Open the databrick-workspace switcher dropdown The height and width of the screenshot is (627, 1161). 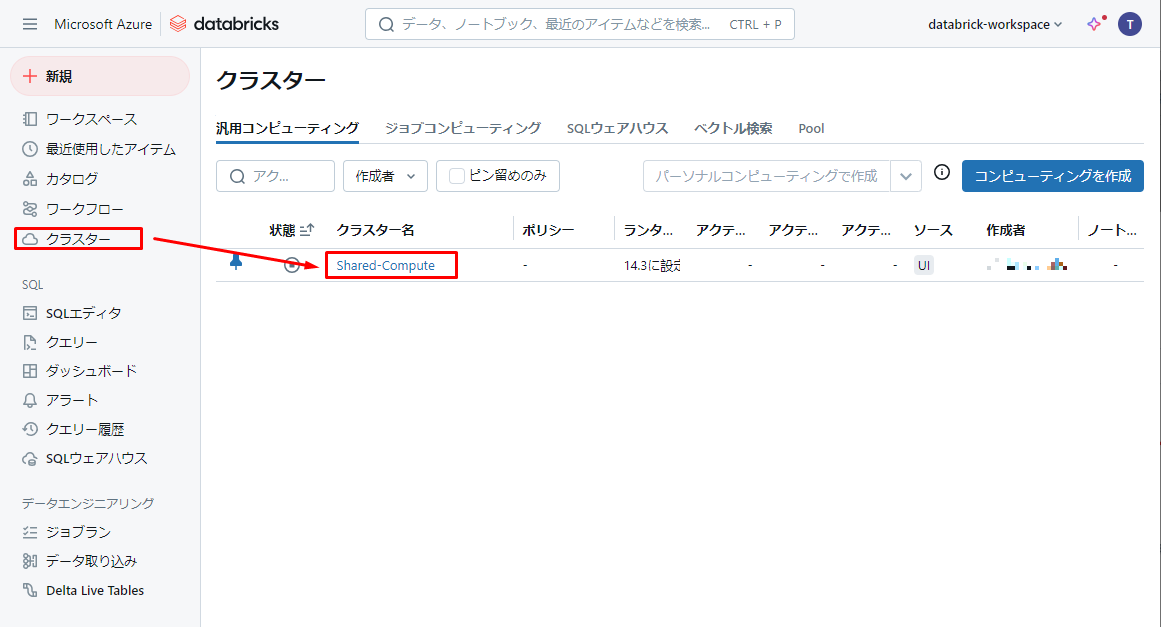pyautogui.click(x=995, y=24)
